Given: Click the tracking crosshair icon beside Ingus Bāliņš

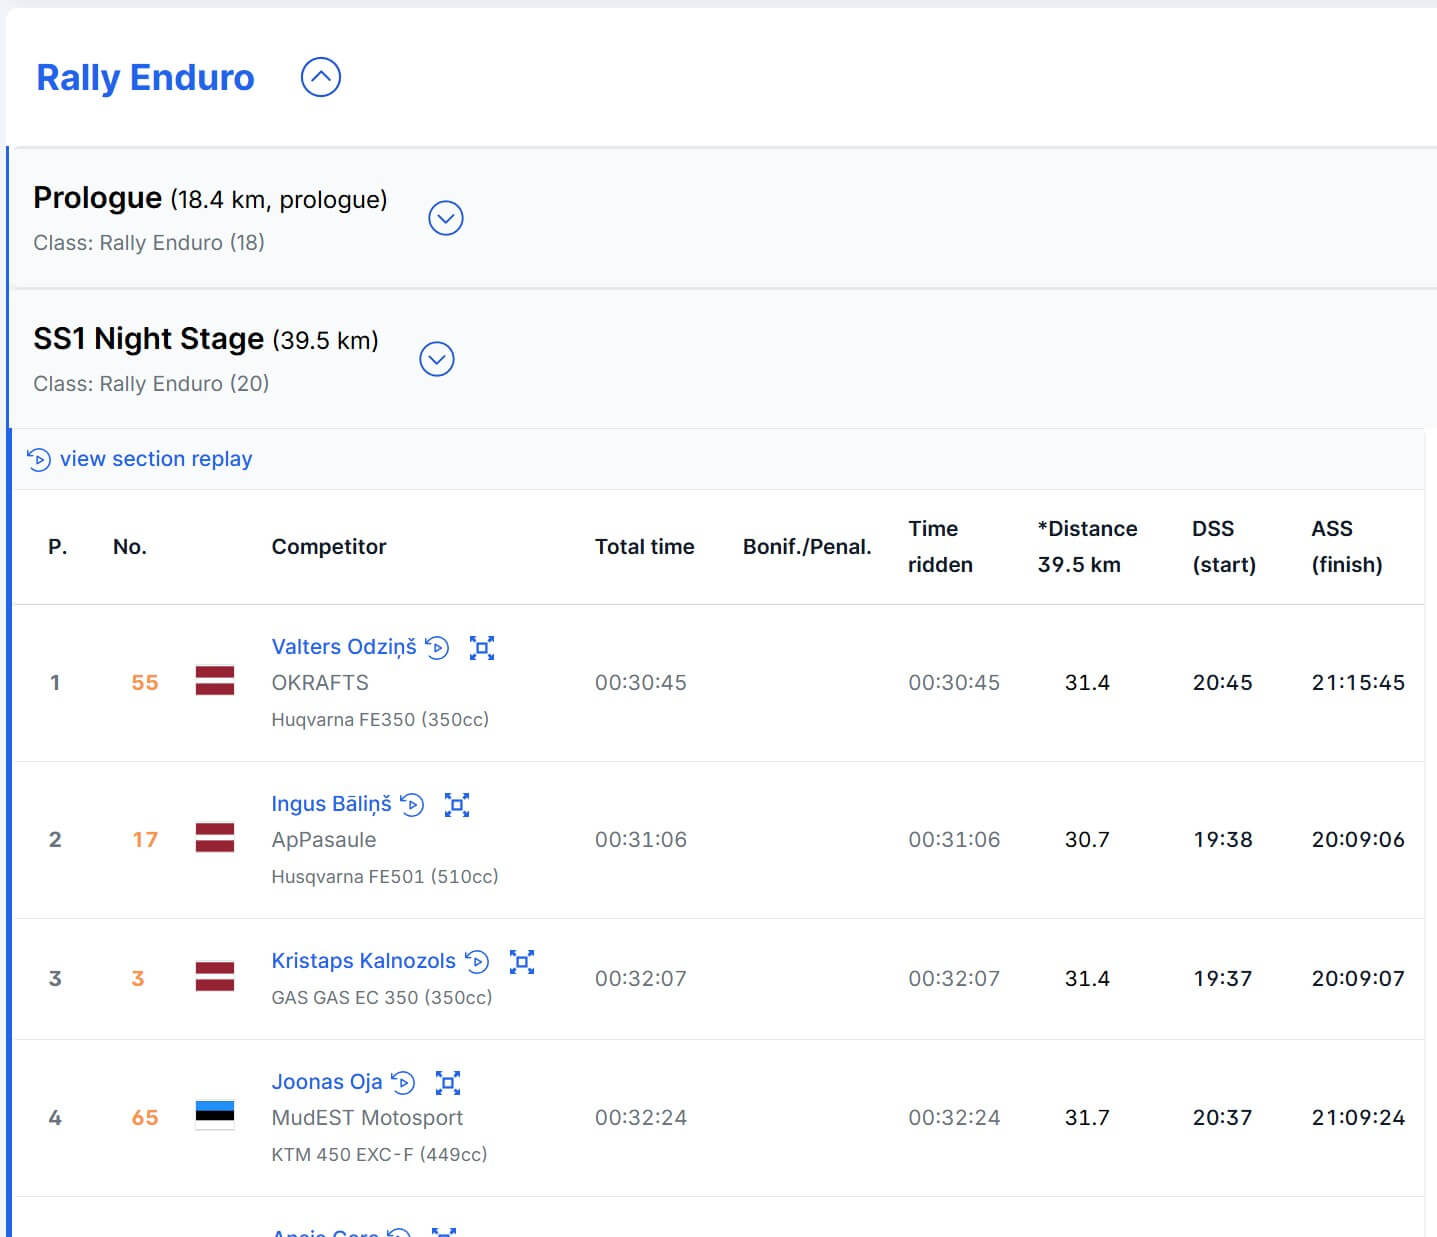Looking at the screenshot, I should (458, 804).
